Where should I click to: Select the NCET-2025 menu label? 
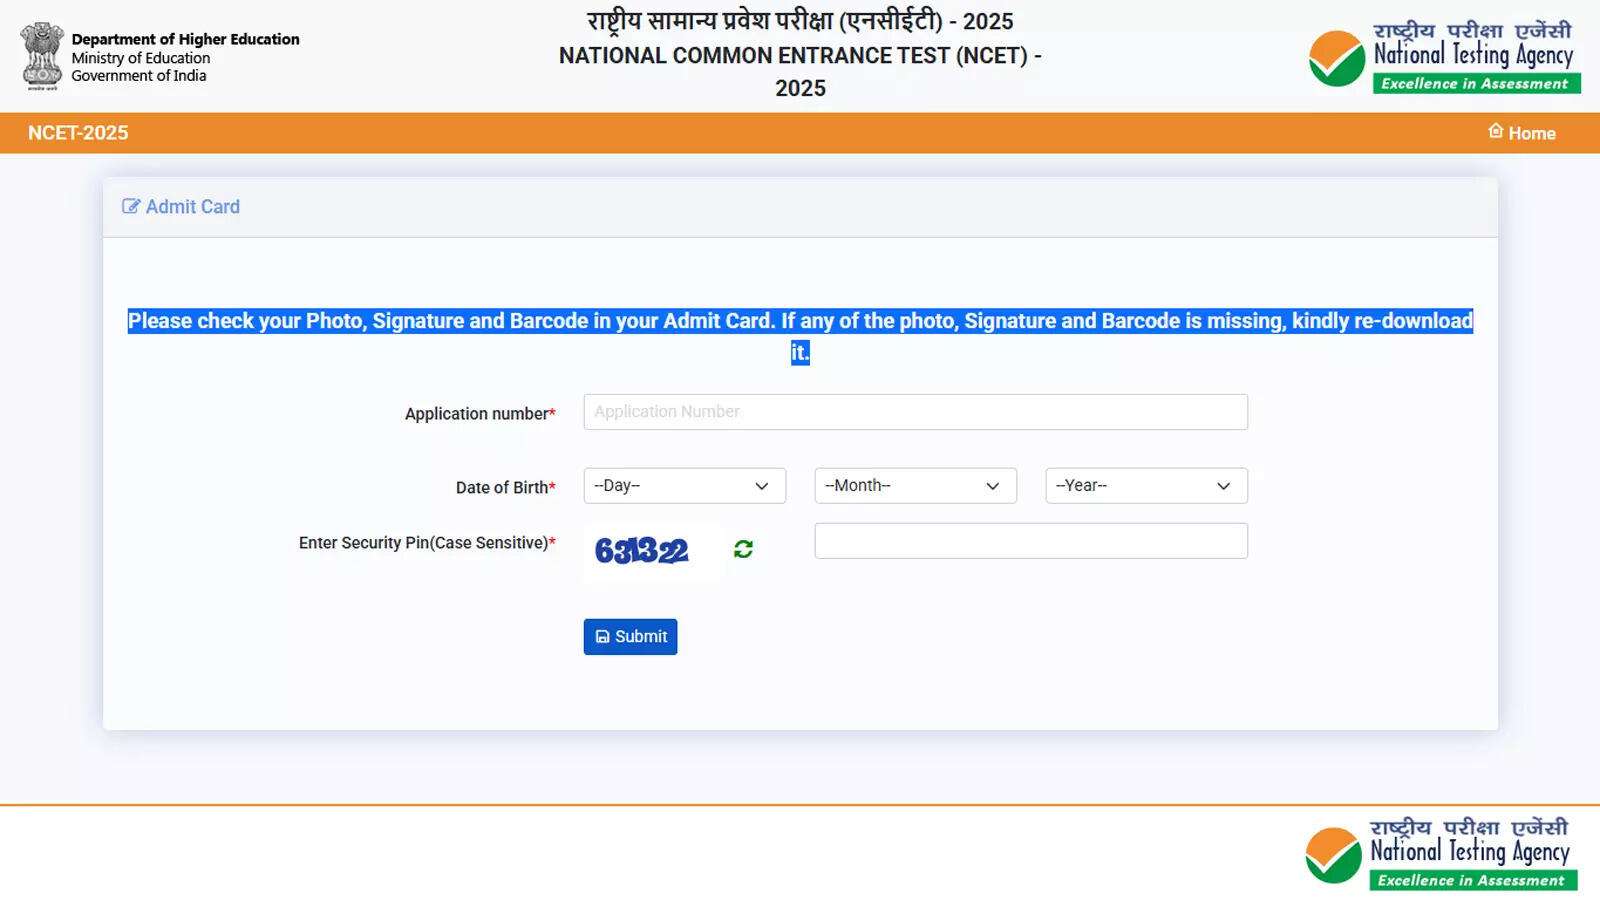point(78,132)
